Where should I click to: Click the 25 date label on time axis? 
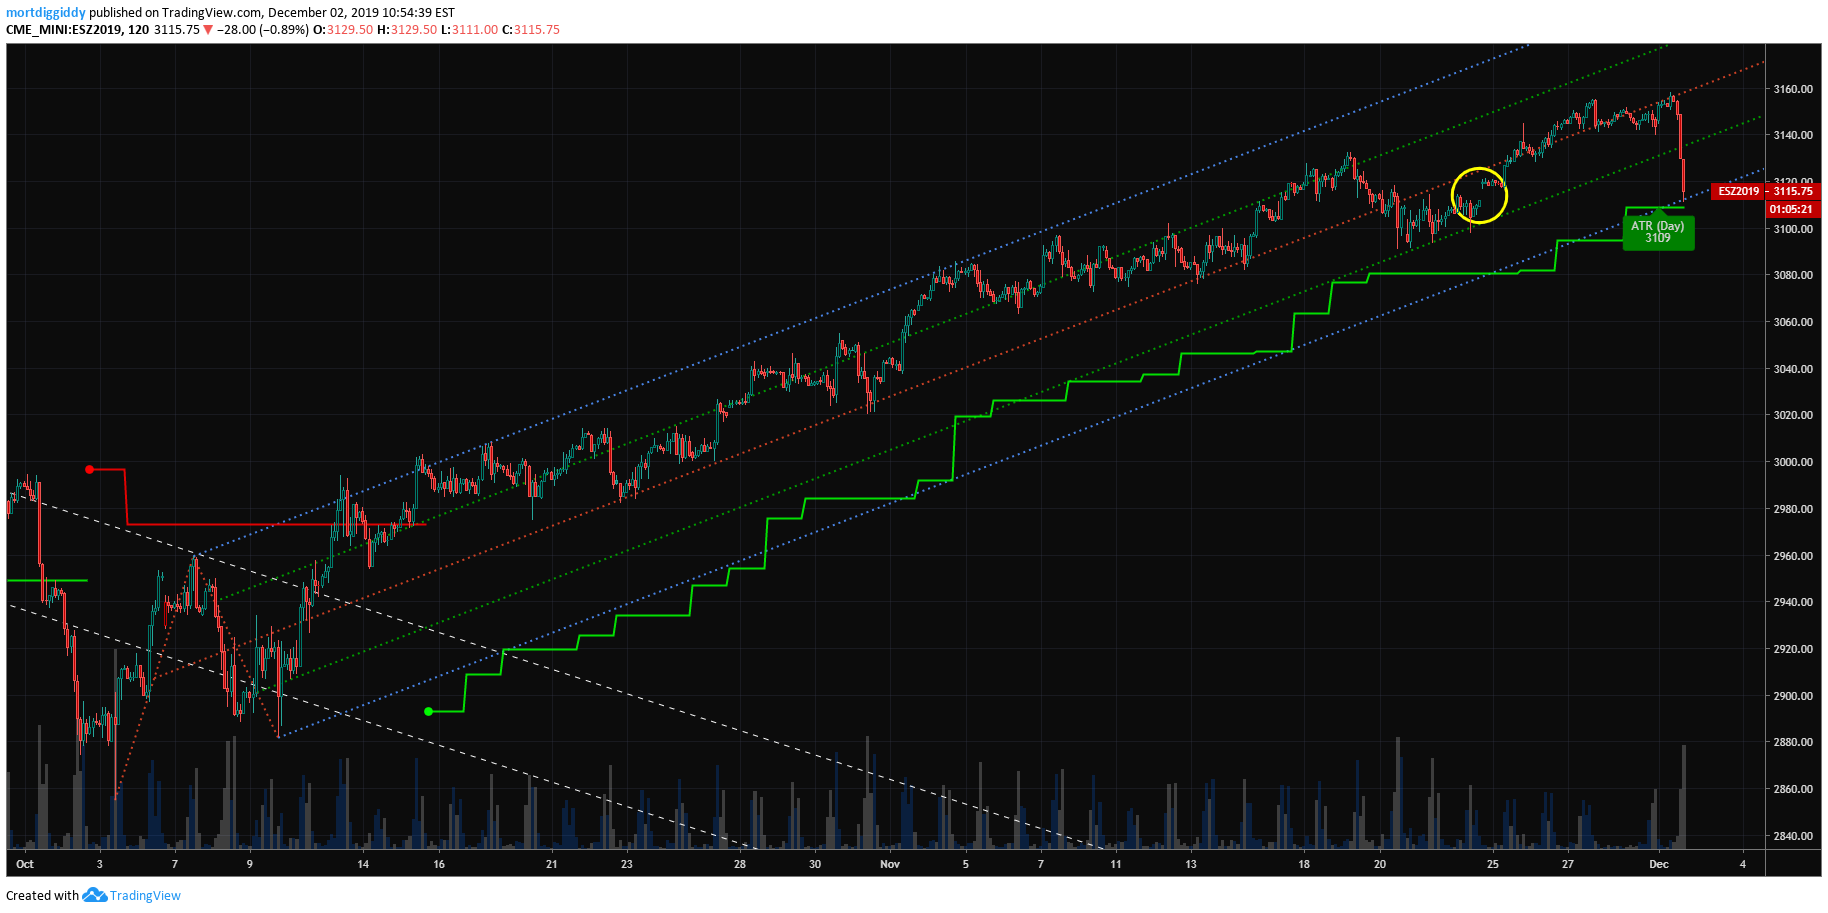(x=1493, y=864)
